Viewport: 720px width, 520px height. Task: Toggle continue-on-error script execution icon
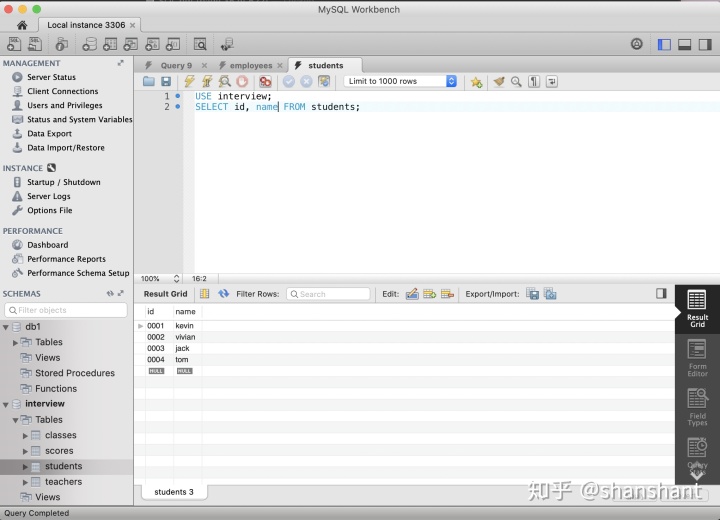tap(265, 82)
